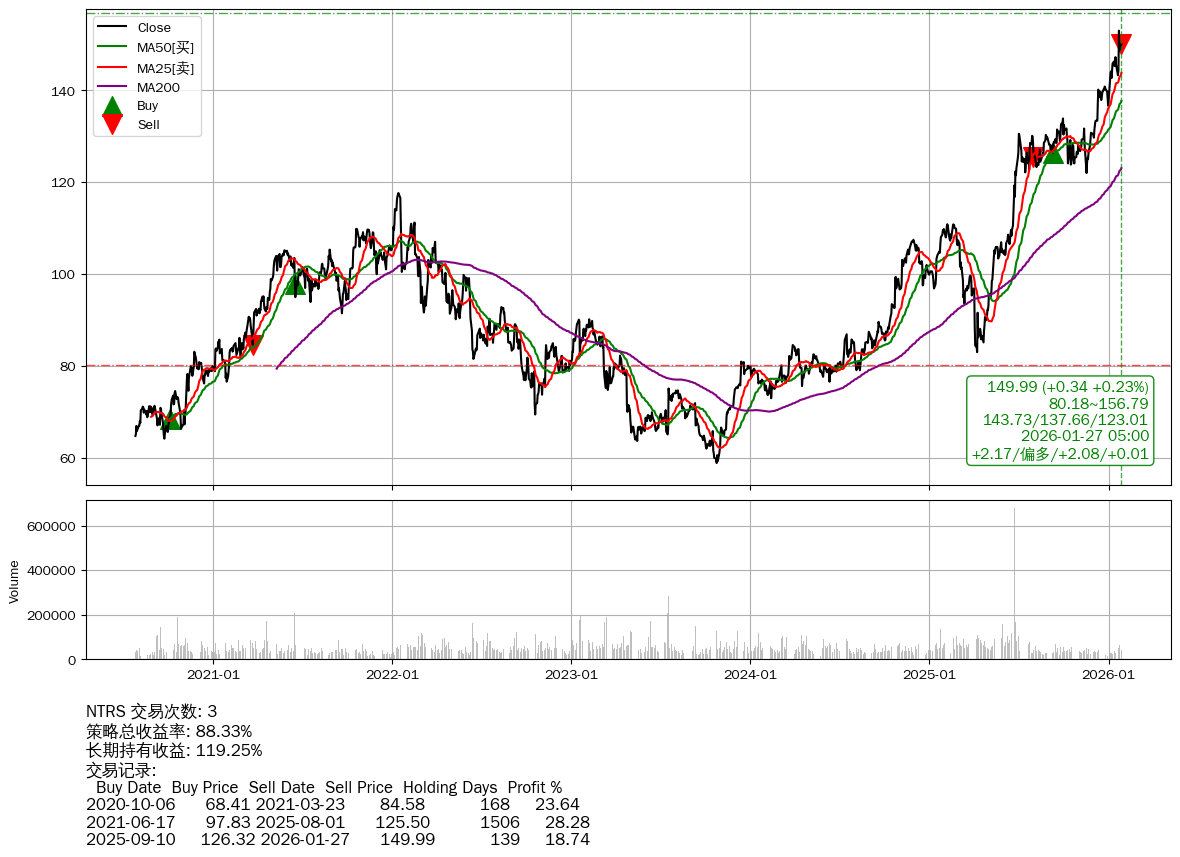Click the 策略总收益率 88.33% text line
Image resolution: width=1180 pixels, height=857 pixels.
coord(169,731)
